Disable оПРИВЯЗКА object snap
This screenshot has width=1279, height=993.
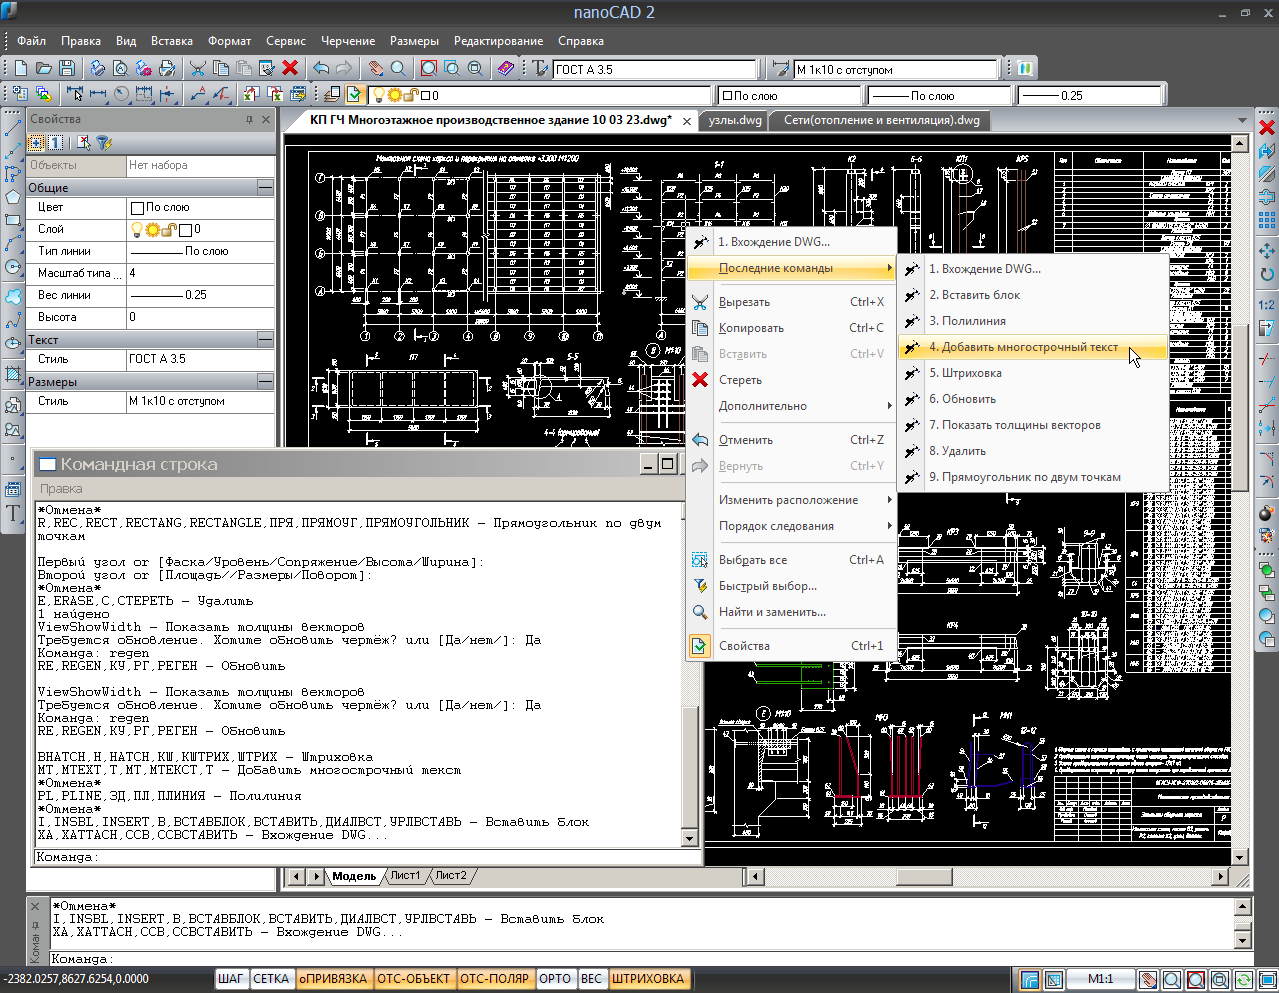333,979
